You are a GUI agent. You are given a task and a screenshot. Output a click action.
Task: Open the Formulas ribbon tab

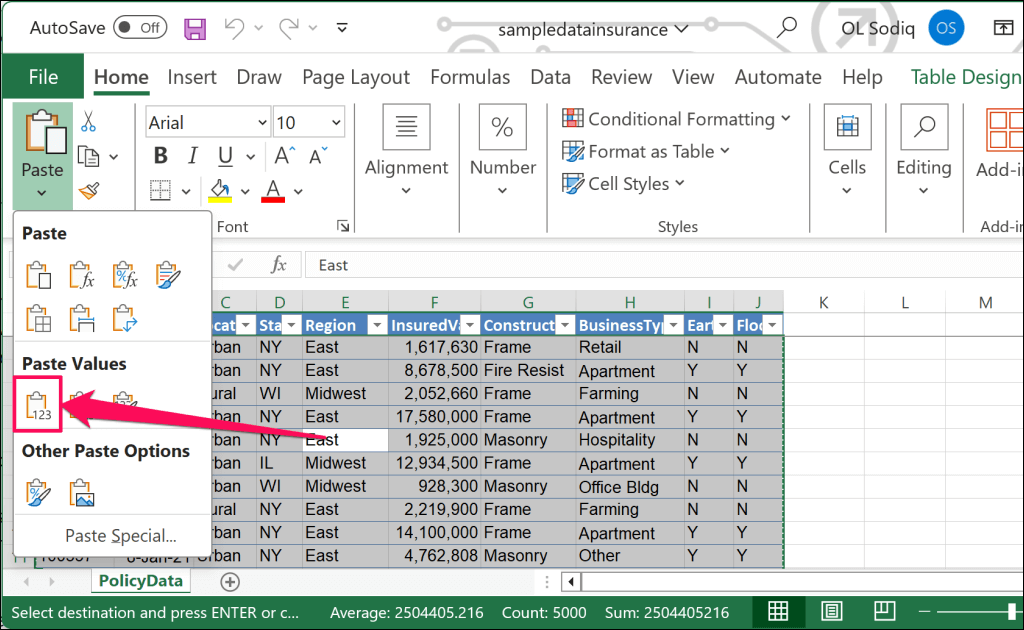[x=470, y=77]
